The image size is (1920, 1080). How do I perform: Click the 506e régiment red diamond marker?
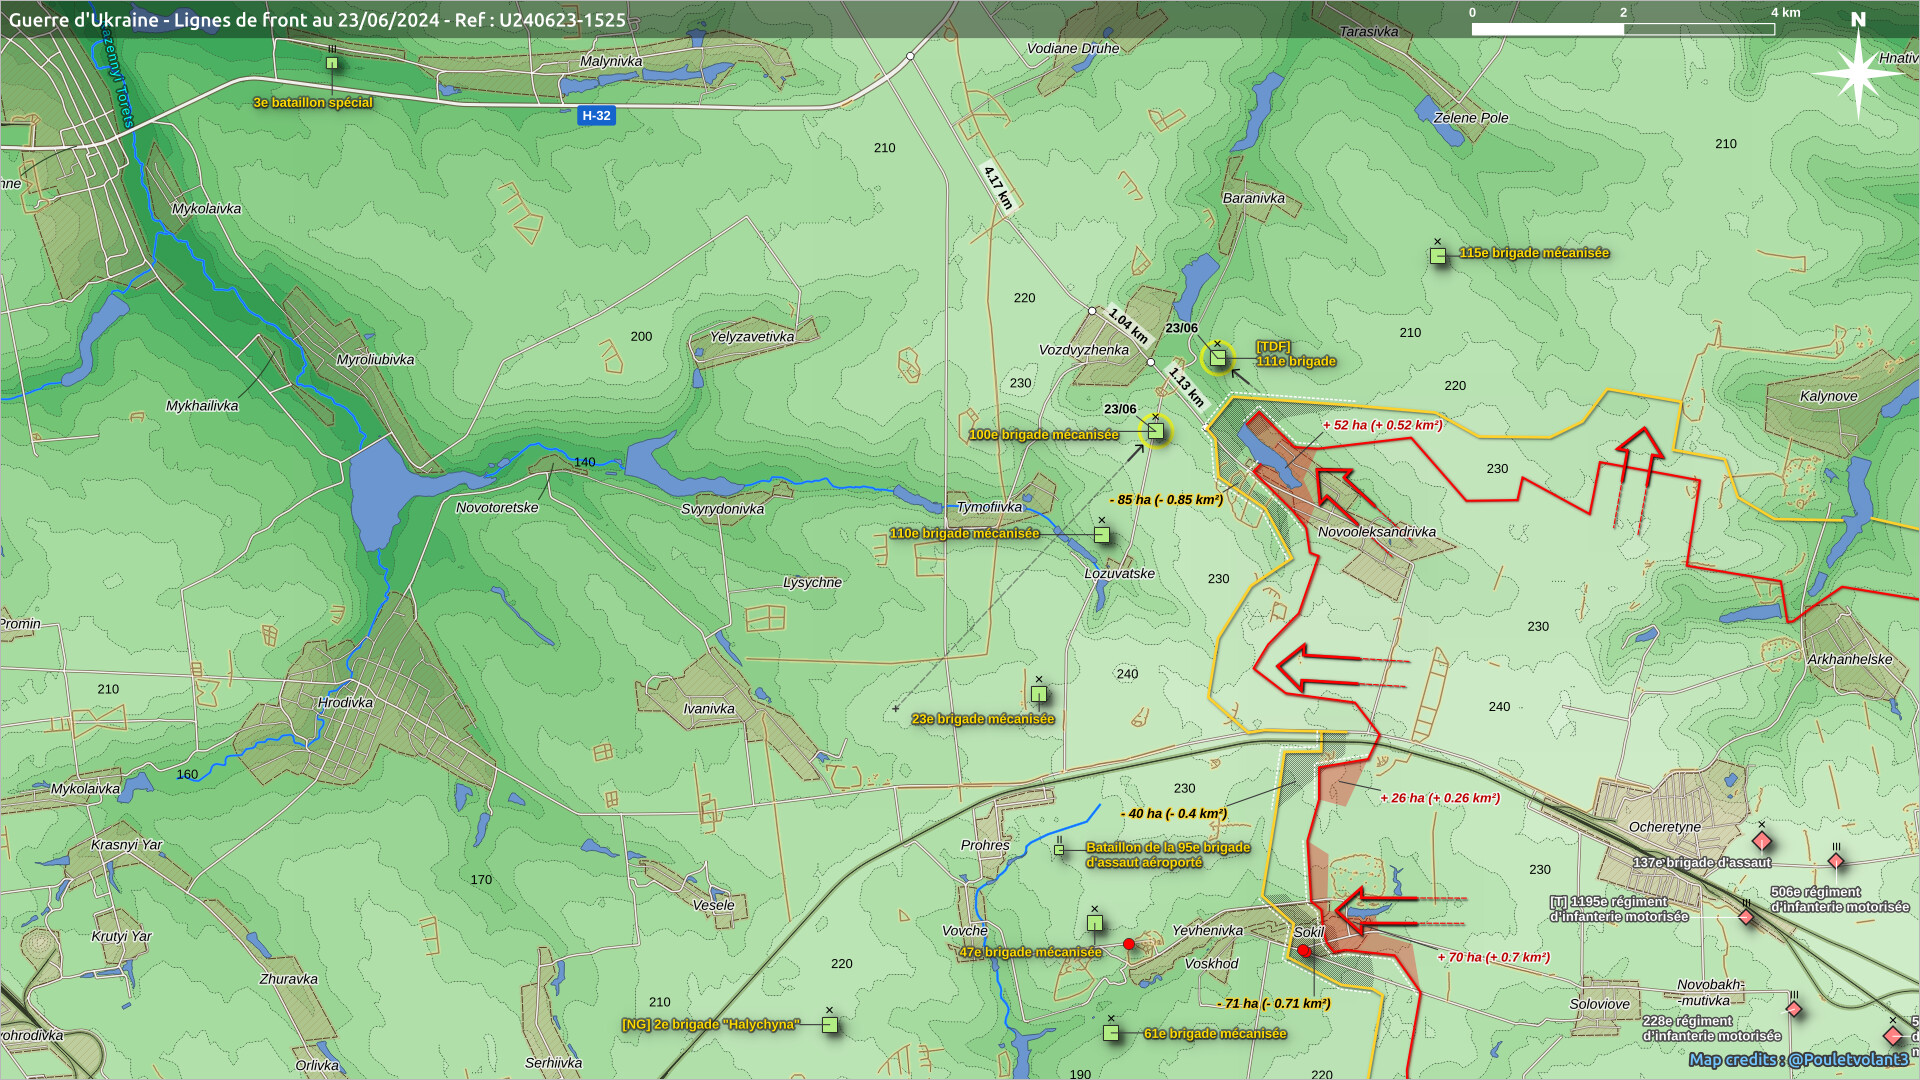pyautogui.click(x=1836, y=861)
